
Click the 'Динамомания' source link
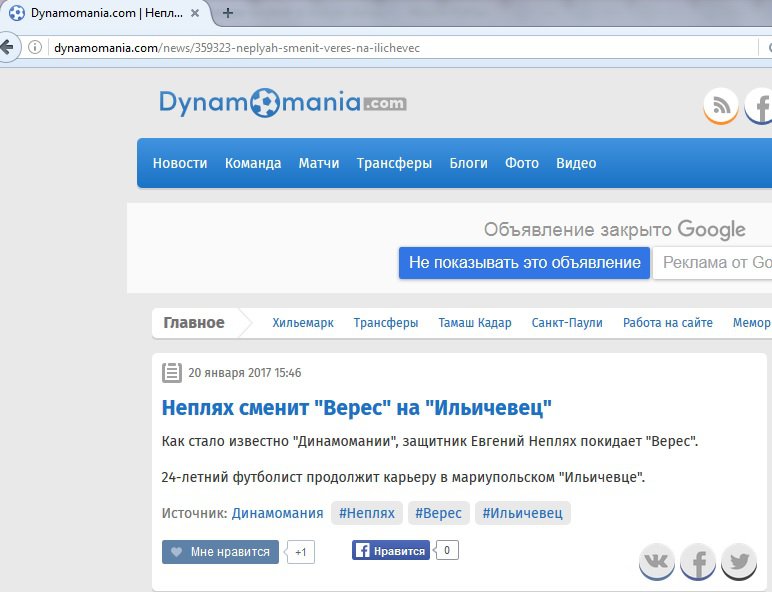(277, 513)
